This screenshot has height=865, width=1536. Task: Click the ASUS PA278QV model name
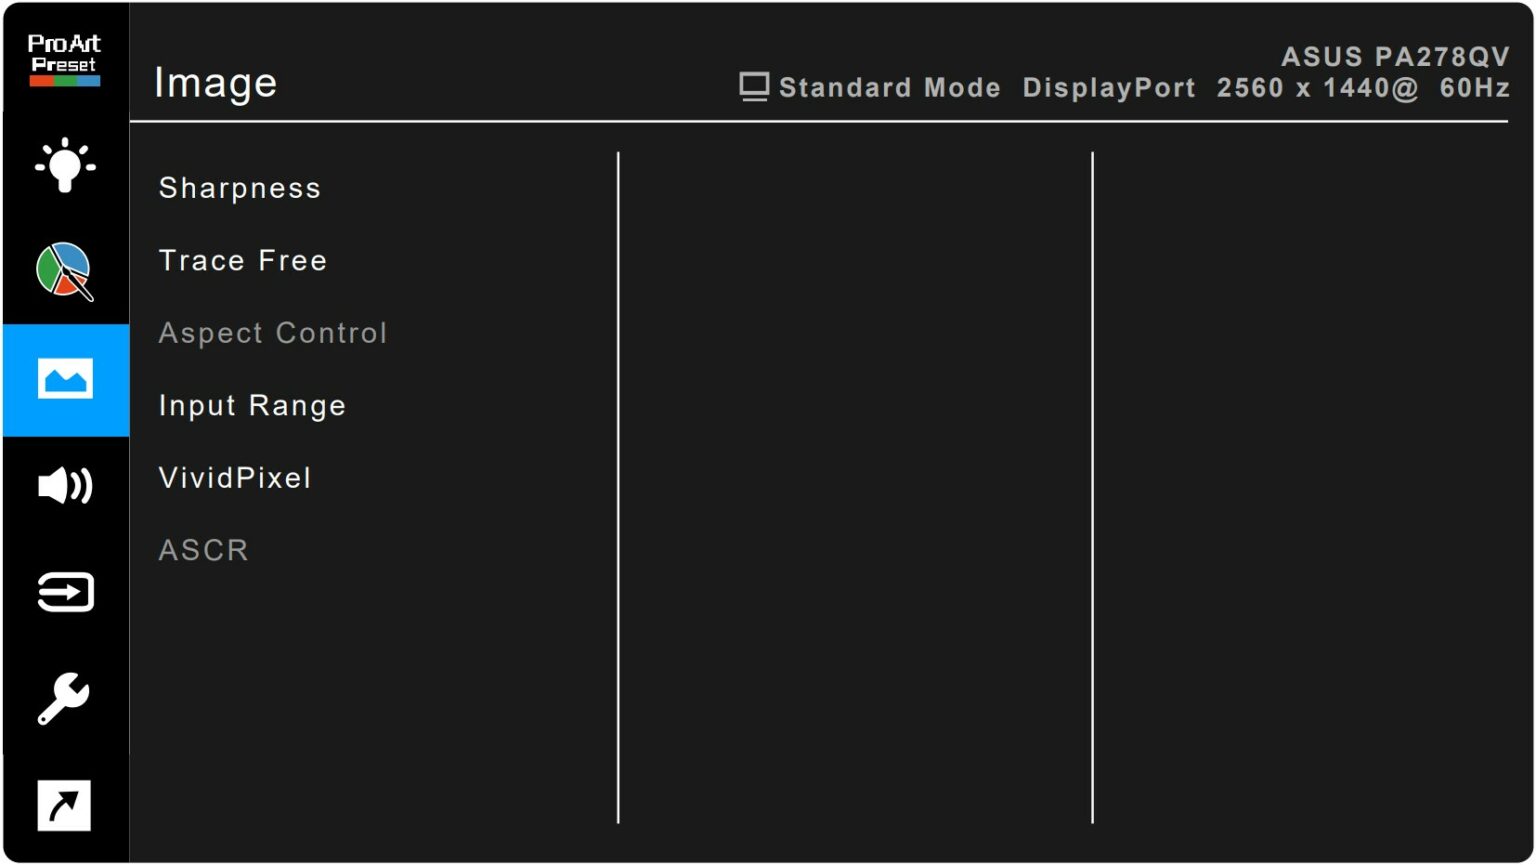point(1395,56)
